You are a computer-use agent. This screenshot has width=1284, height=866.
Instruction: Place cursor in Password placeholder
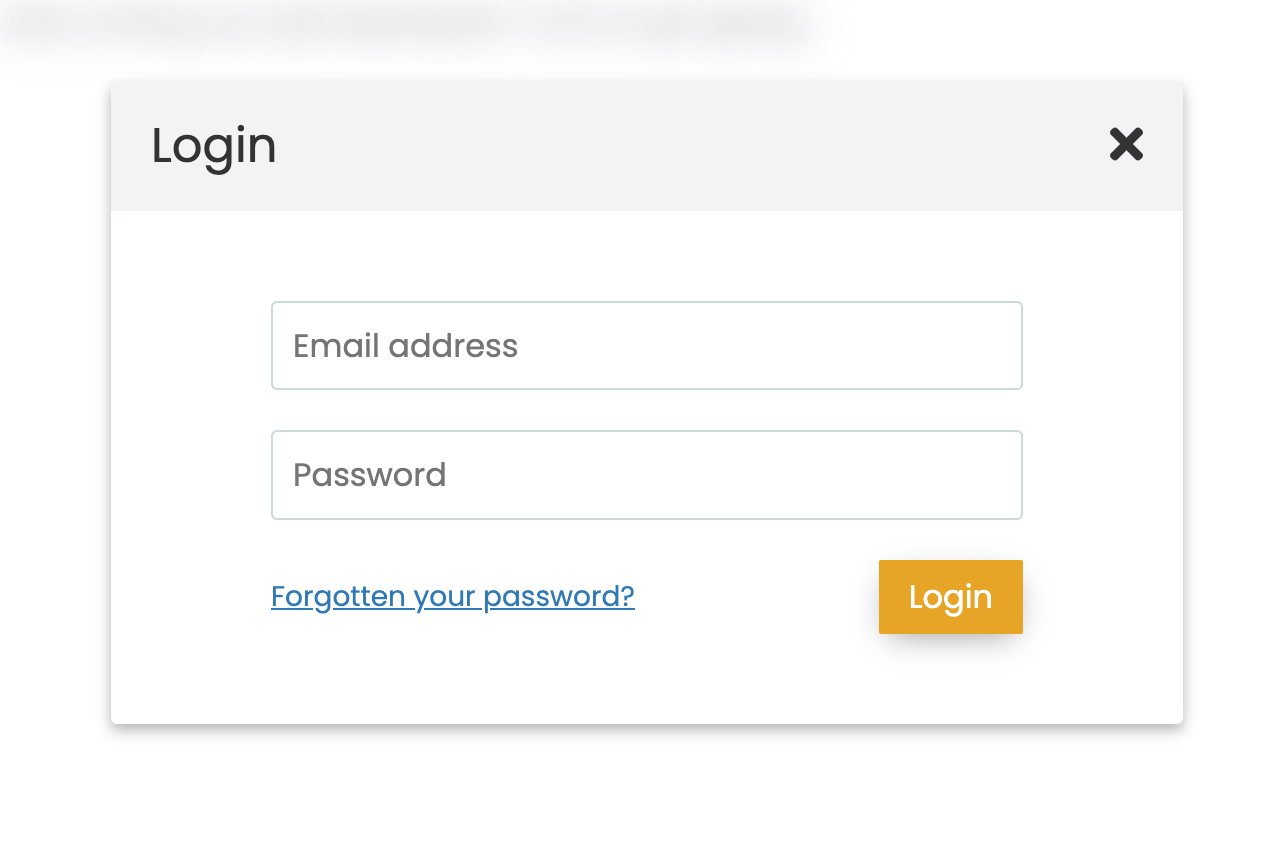(370, 475)
